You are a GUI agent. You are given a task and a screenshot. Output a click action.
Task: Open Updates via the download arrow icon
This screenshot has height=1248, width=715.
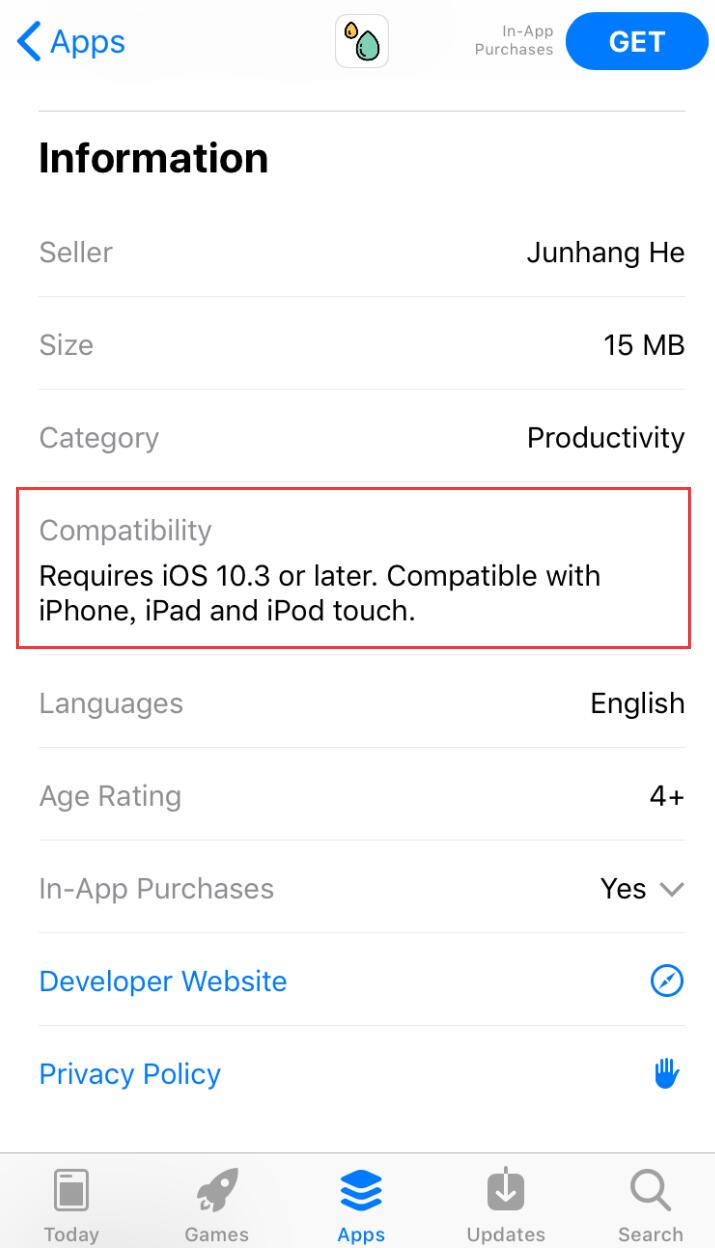click(x=505, y=1190)
